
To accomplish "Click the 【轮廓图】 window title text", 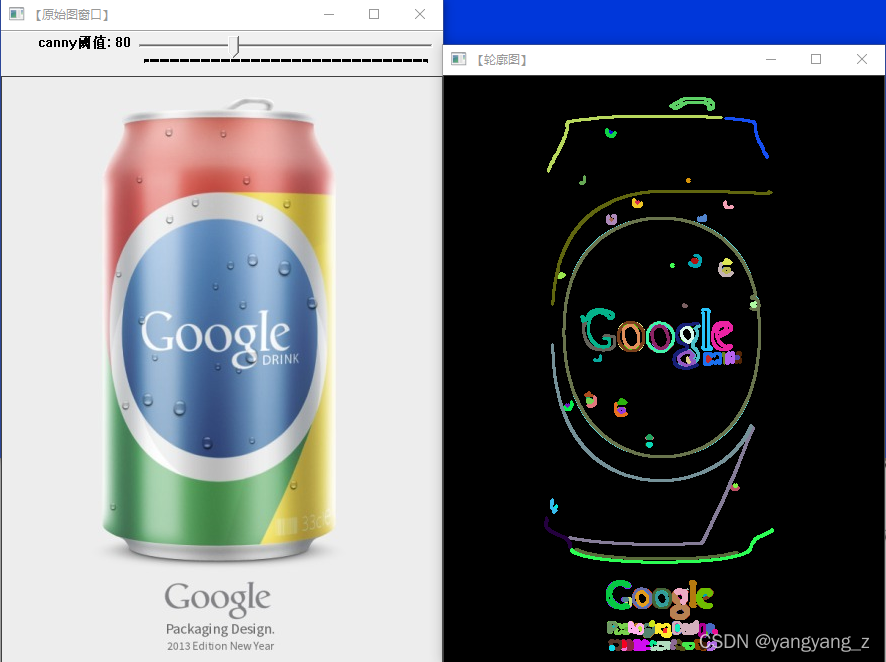I will (501, 59).
